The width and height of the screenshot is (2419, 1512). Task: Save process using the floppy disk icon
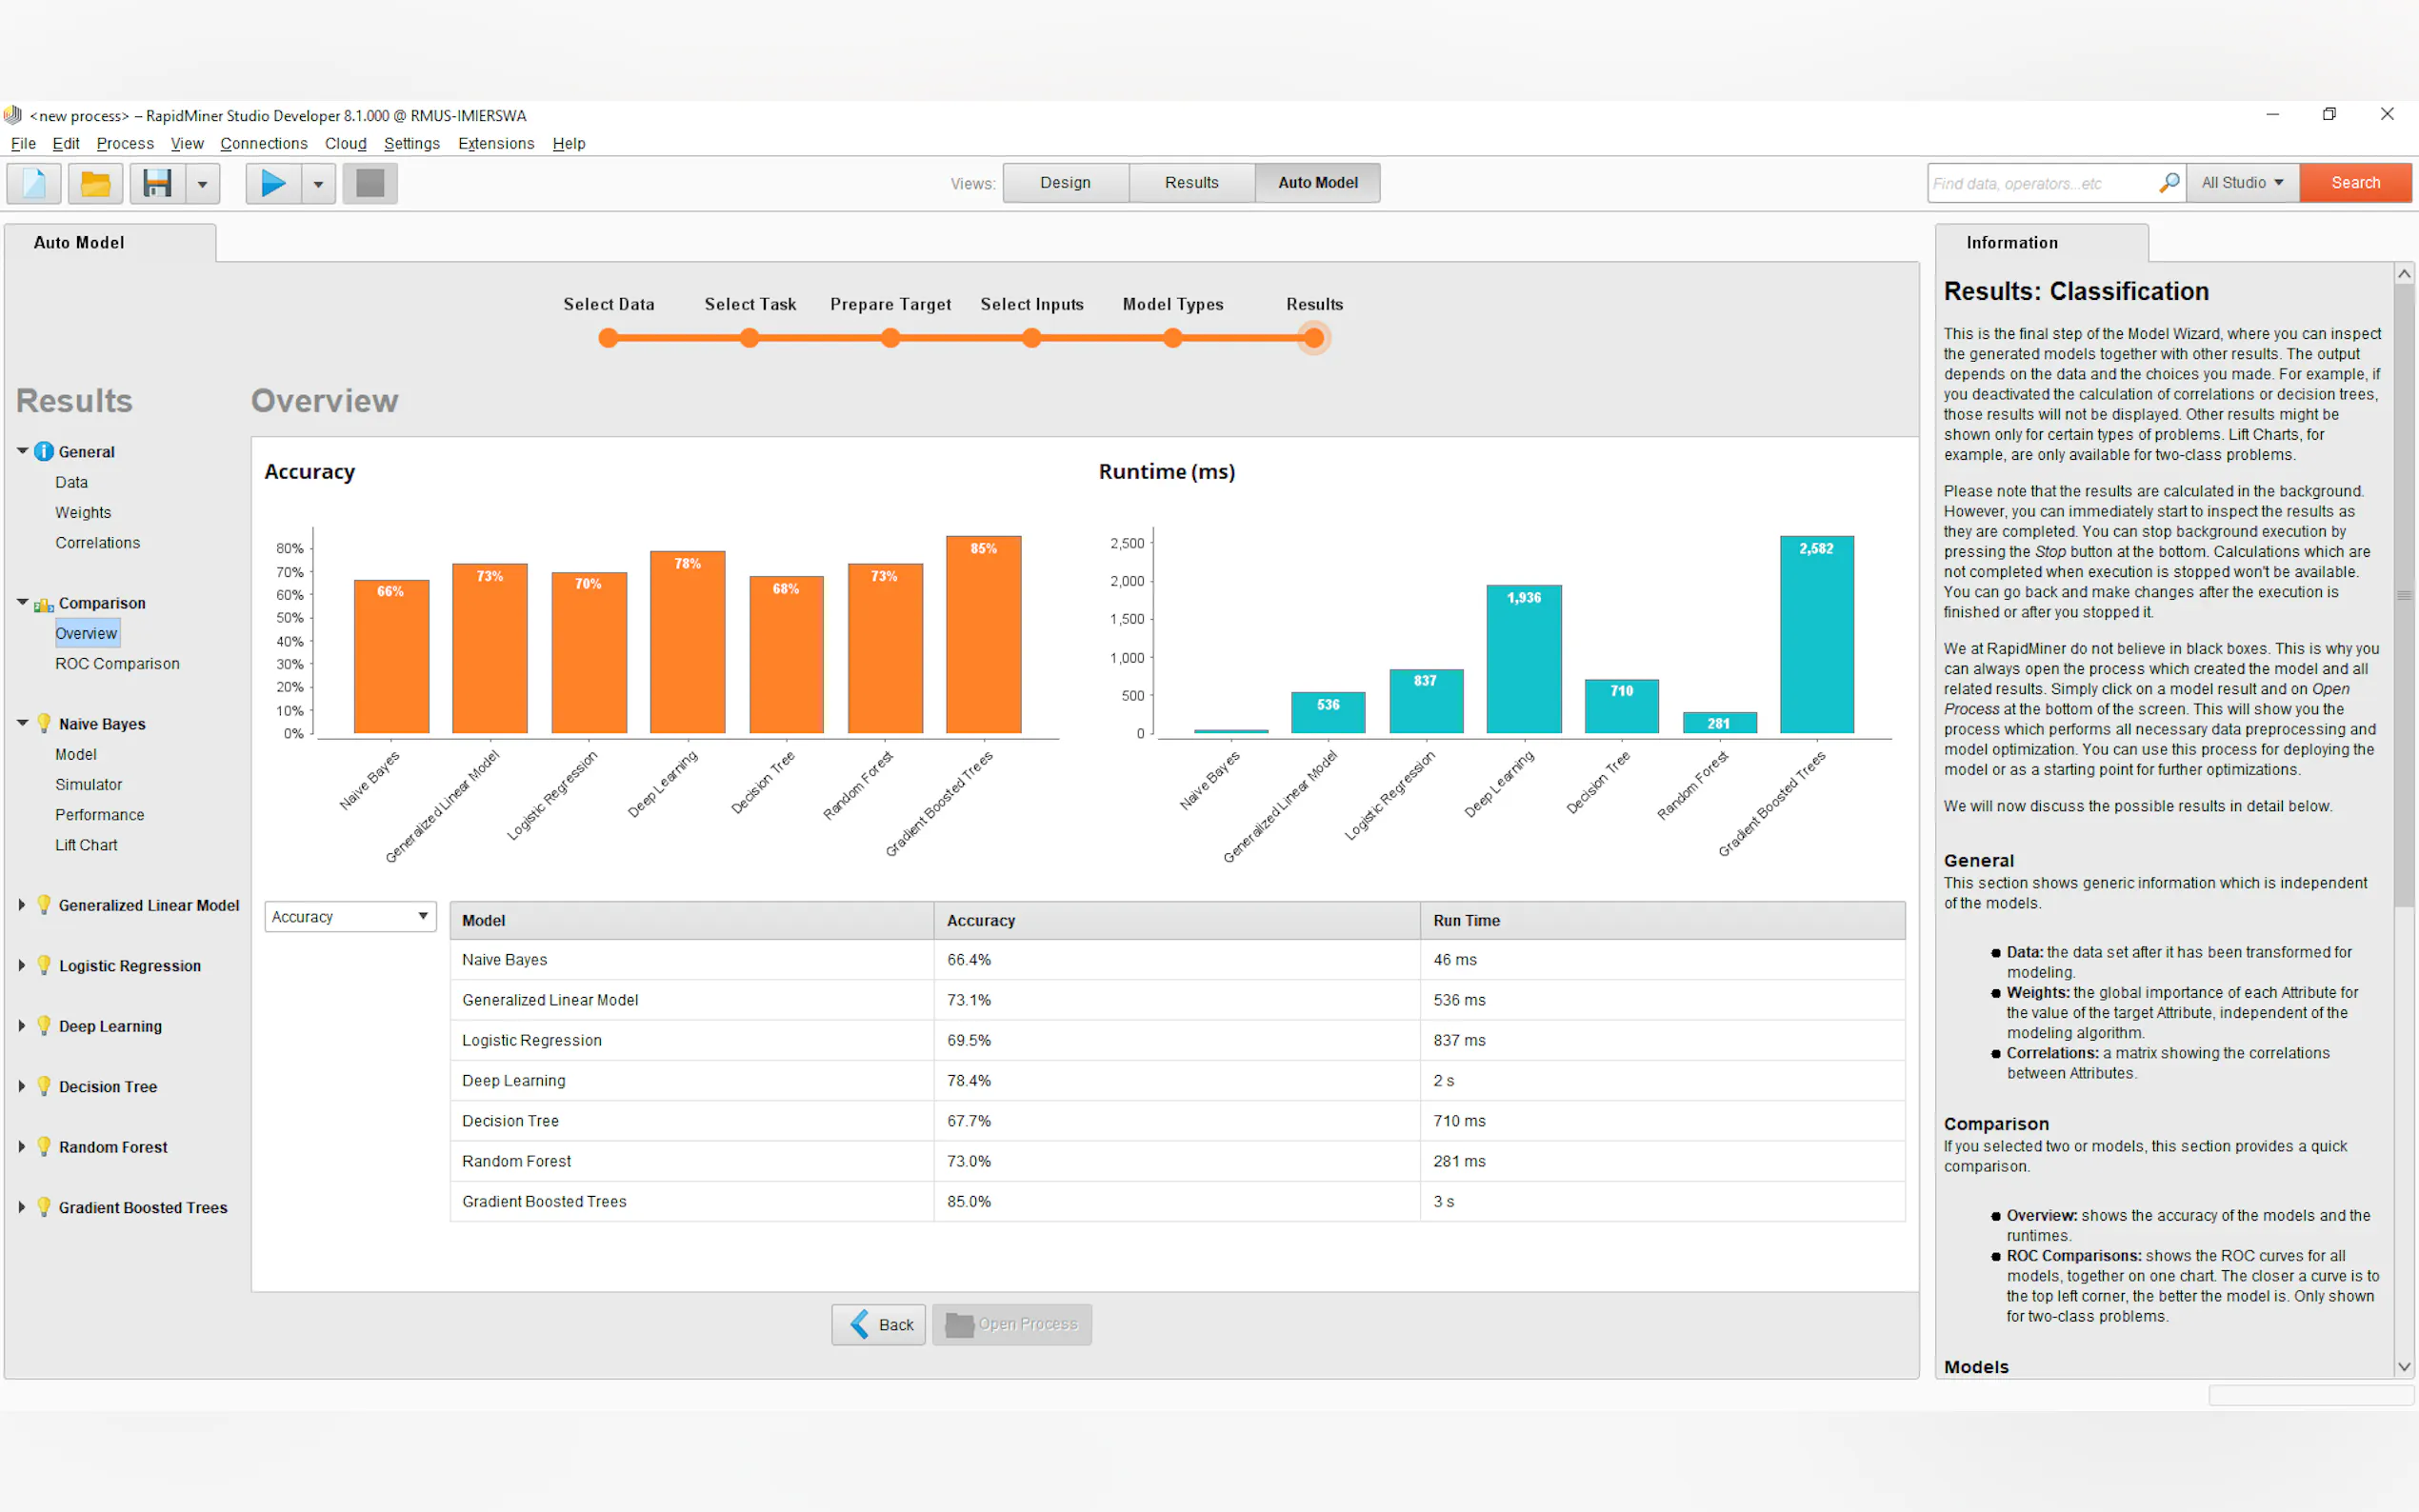tap(157, 183)
